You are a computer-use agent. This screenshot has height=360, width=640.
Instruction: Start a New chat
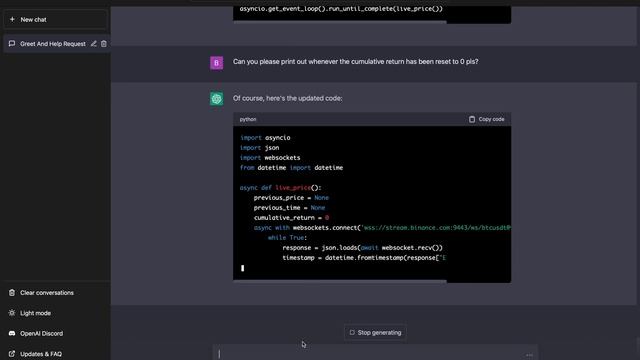click(55, 20)
